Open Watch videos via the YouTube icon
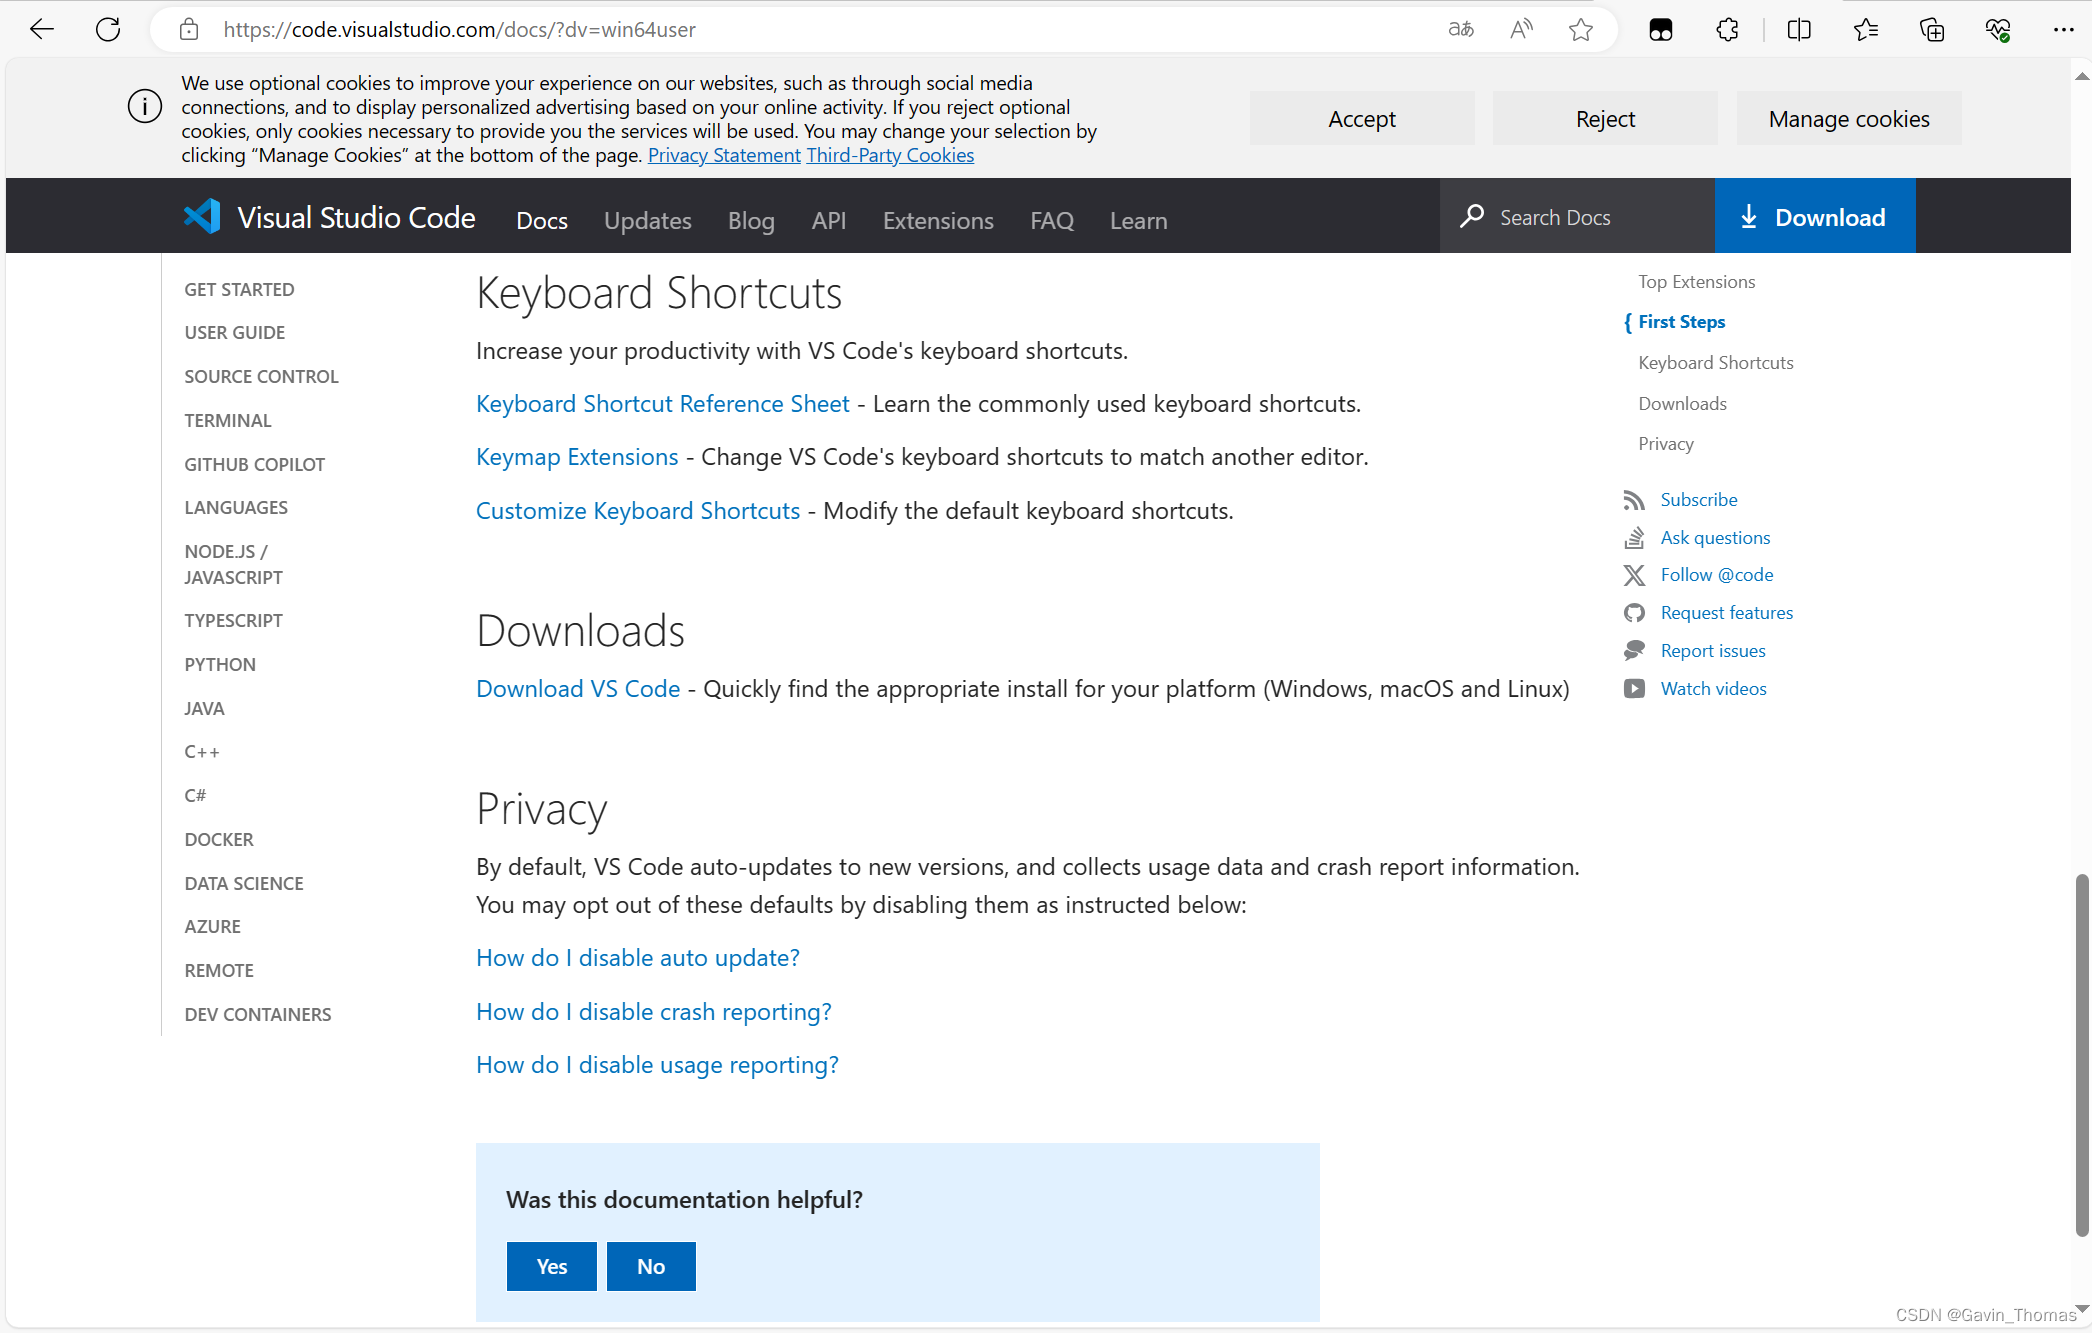This screenshot has width=2092, height=1333. 1634,688
